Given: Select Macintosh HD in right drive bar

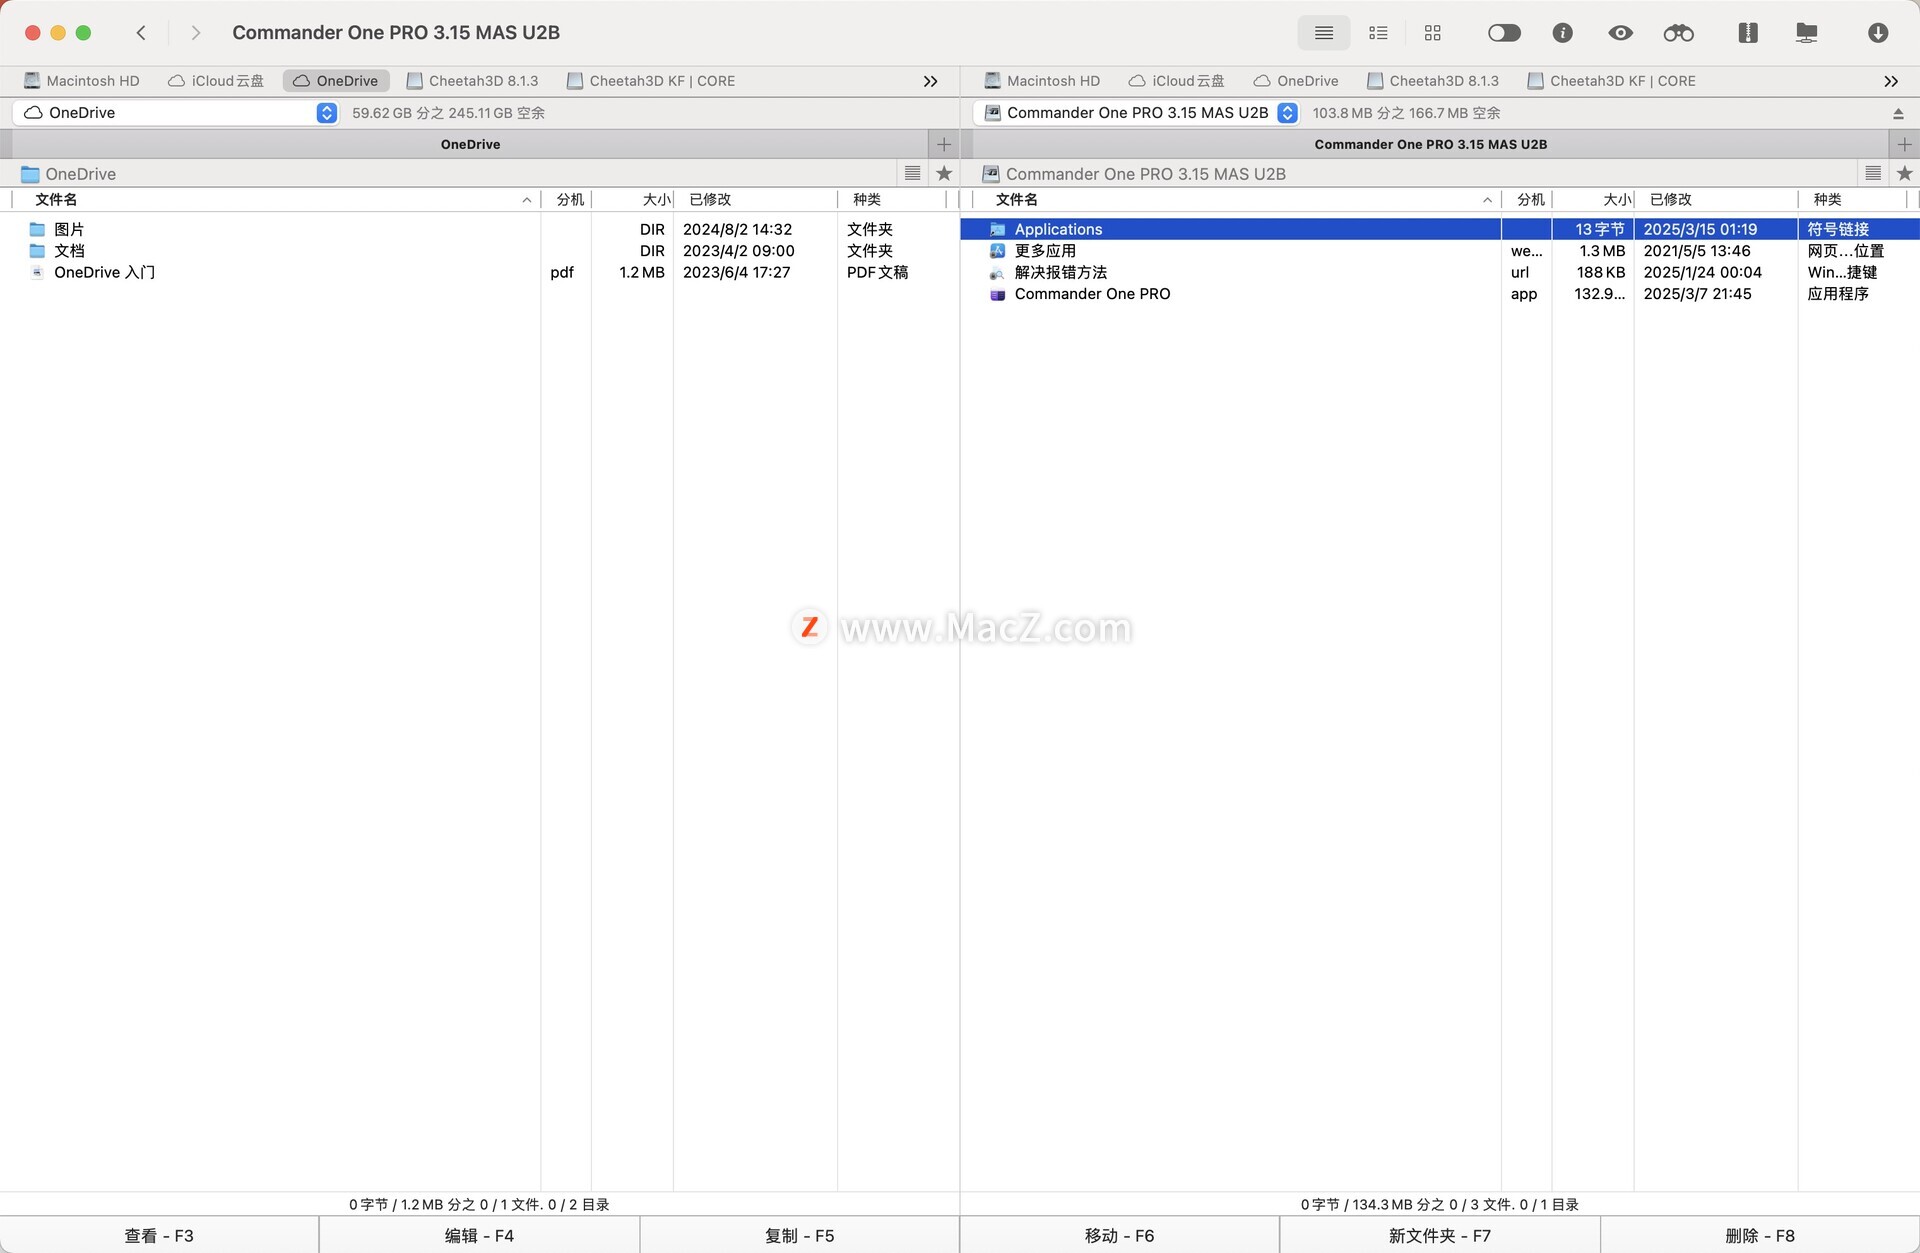Looking at the screenshot, I should [x=1042, y=81].
